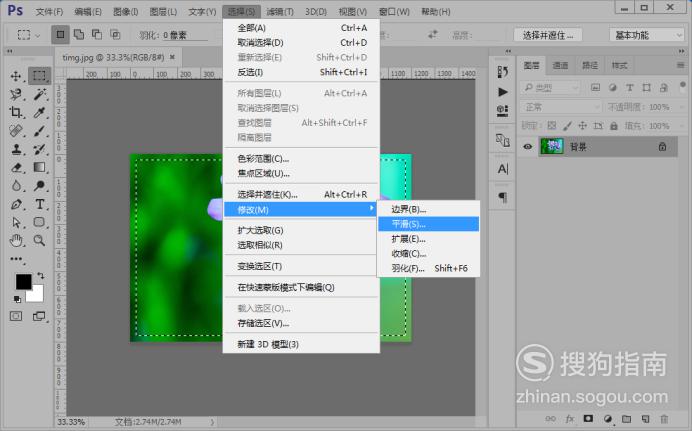Viewport: 692px width, 431px height.
Task: Hide the 背景 layer with eye icon
Action: [x=528, y=146]
